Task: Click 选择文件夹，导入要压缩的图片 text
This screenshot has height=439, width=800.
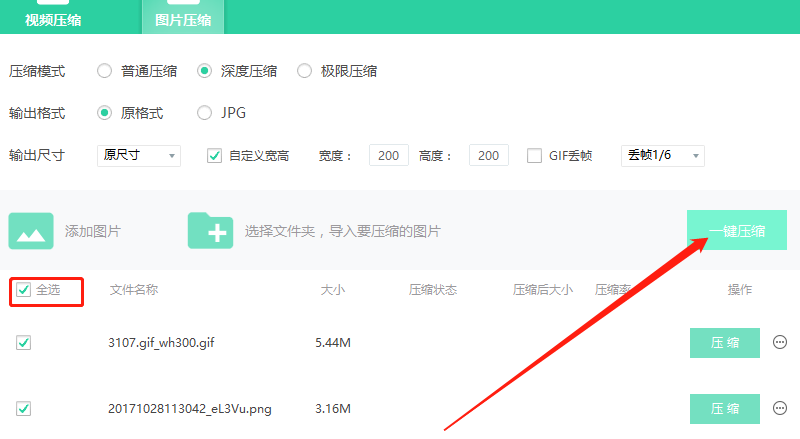Action: tap(342, 231)
